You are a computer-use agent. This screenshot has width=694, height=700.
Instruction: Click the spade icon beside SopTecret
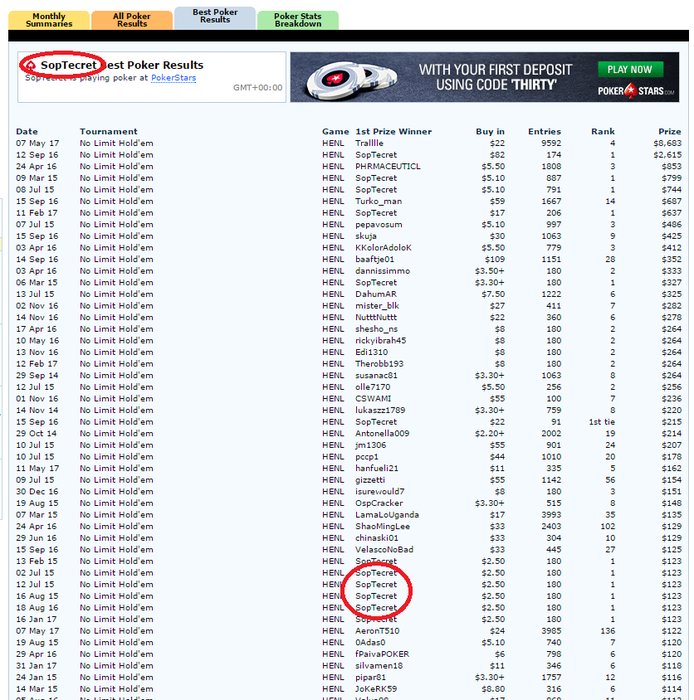30,66
